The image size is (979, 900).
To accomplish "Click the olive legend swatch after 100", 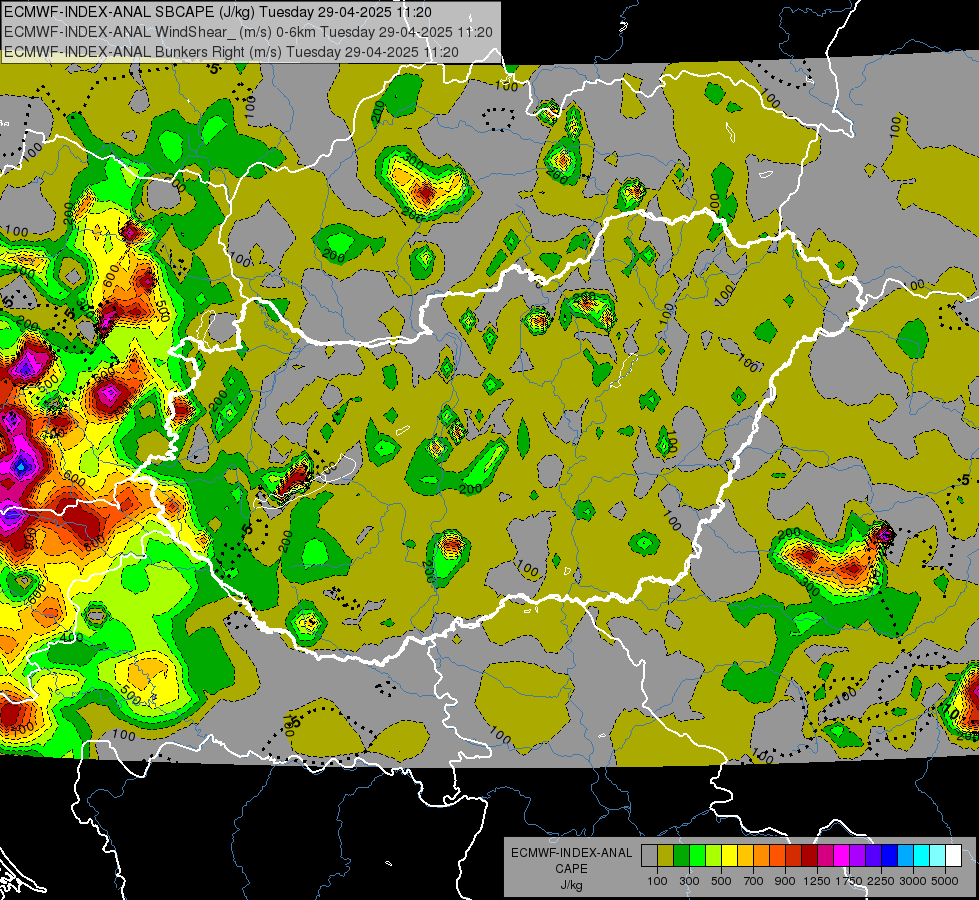I will (665, 856).
